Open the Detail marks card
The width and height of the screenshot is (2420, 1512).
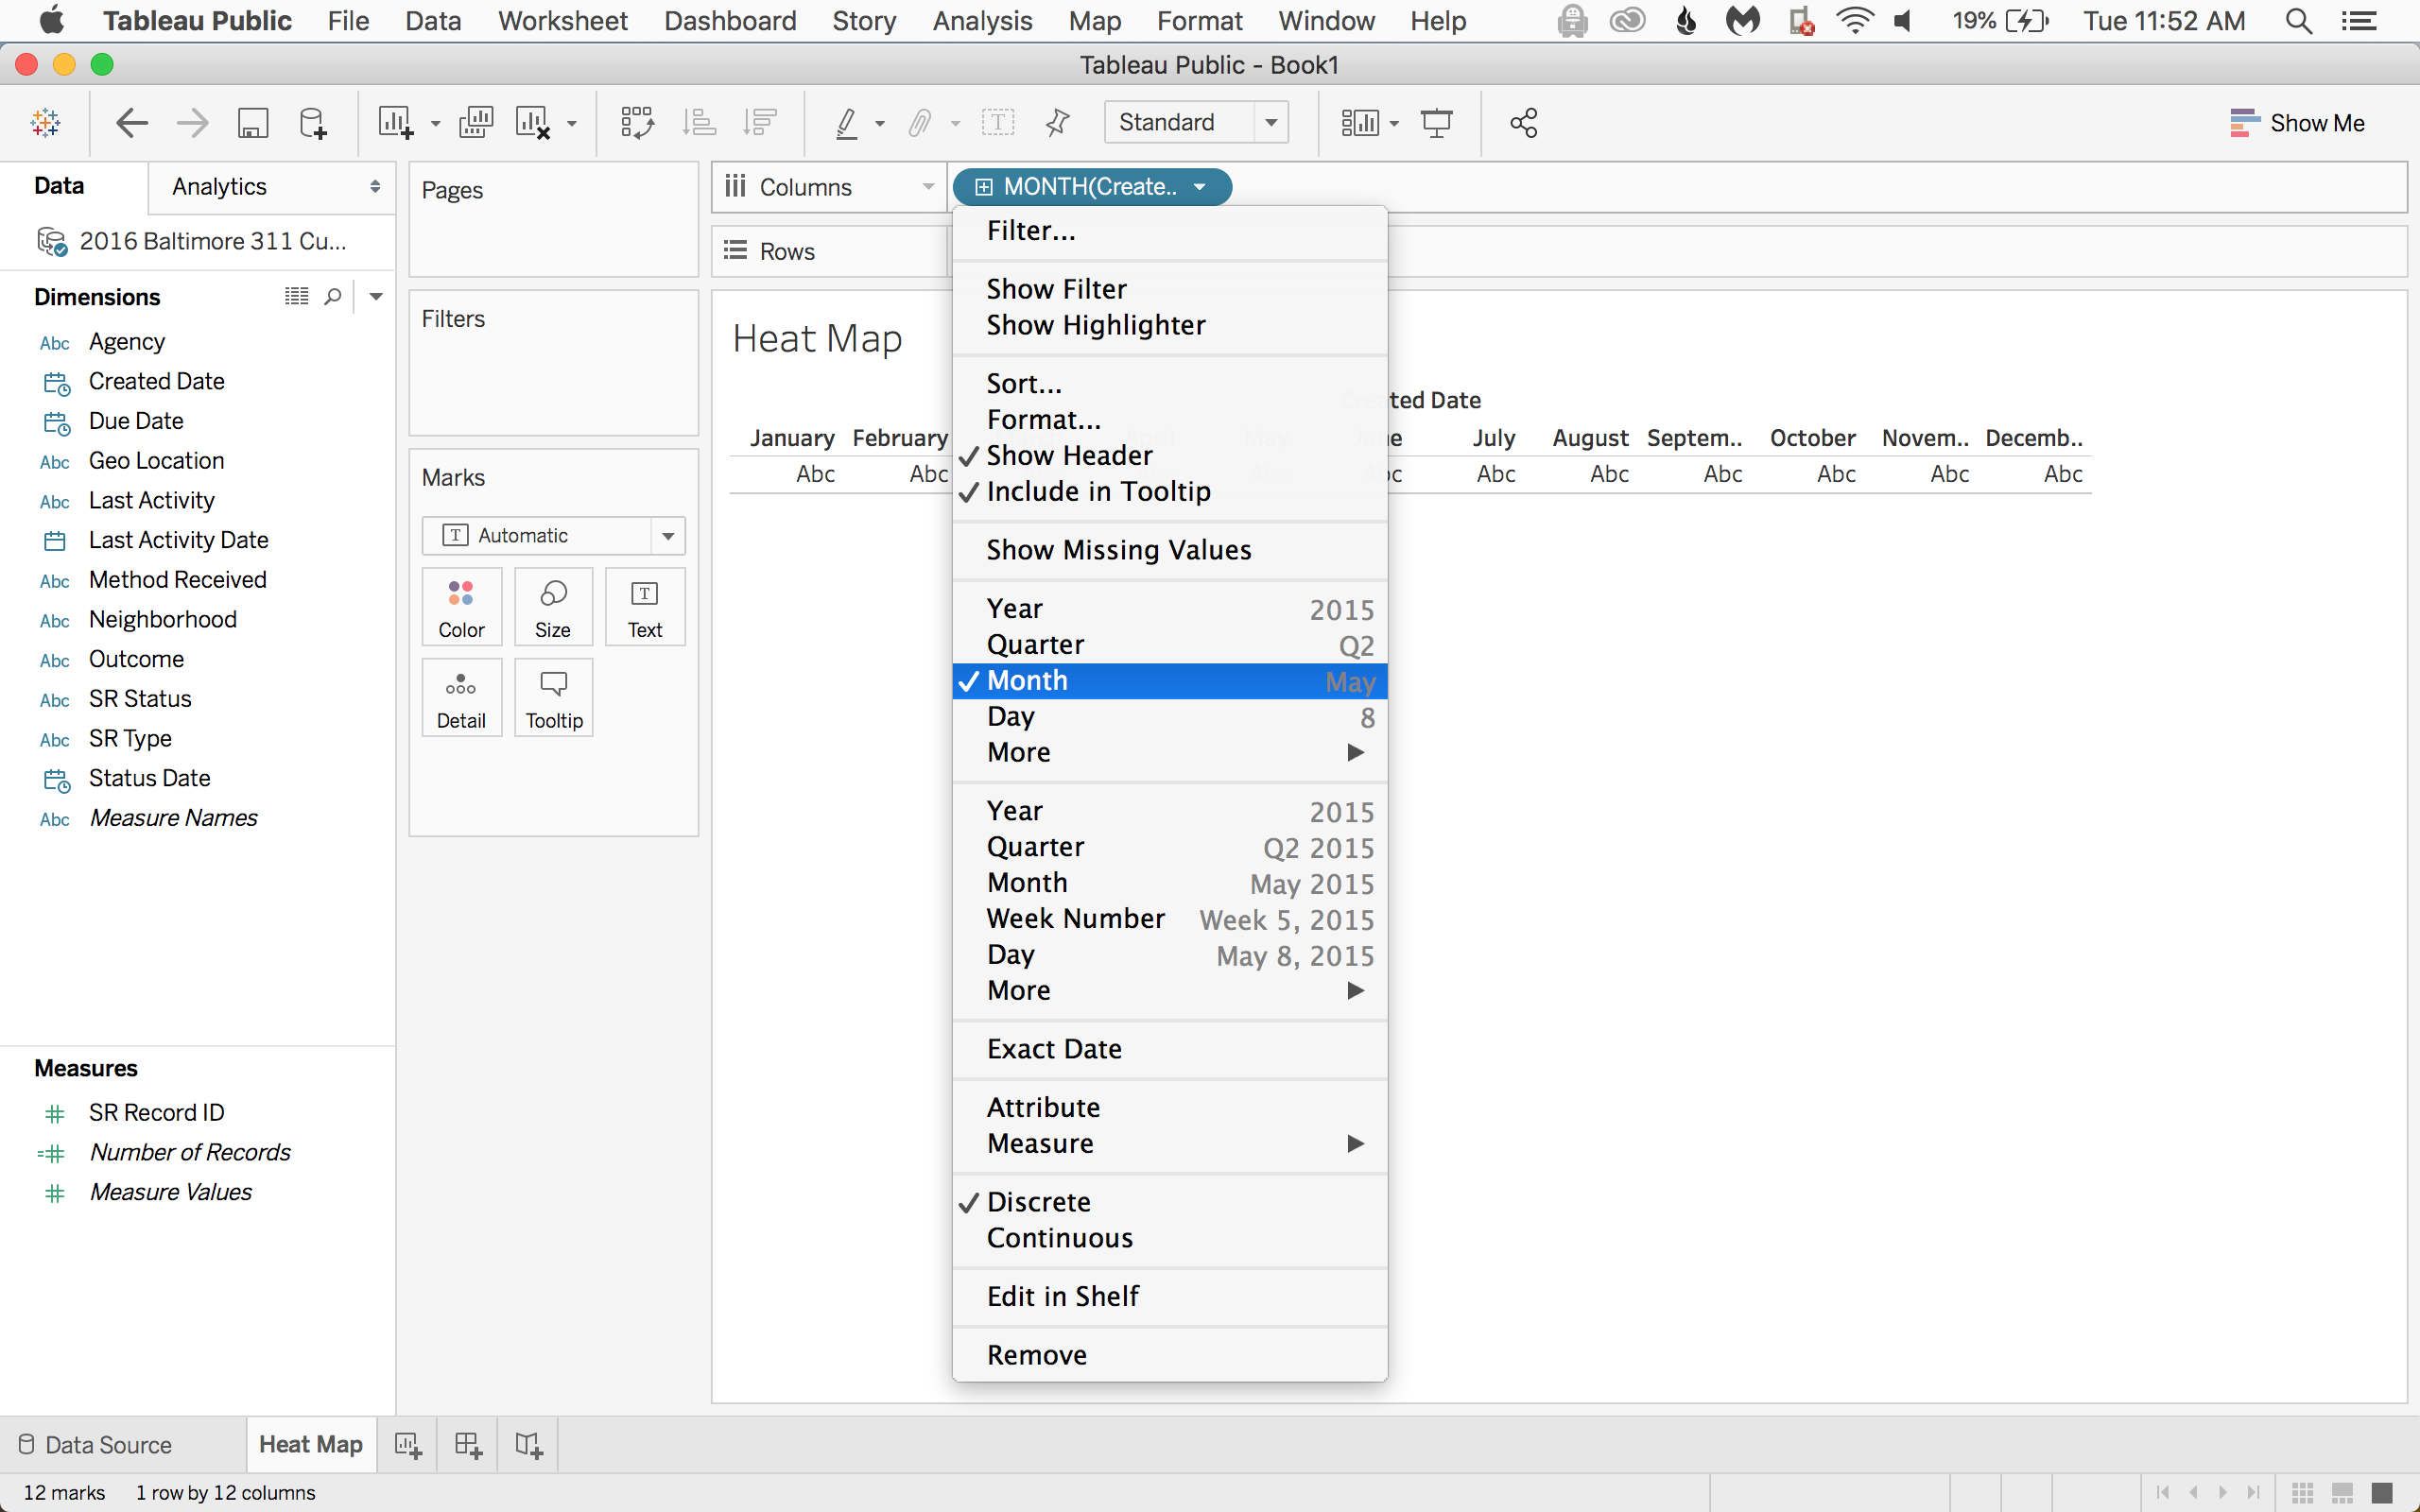pos(461,698)
